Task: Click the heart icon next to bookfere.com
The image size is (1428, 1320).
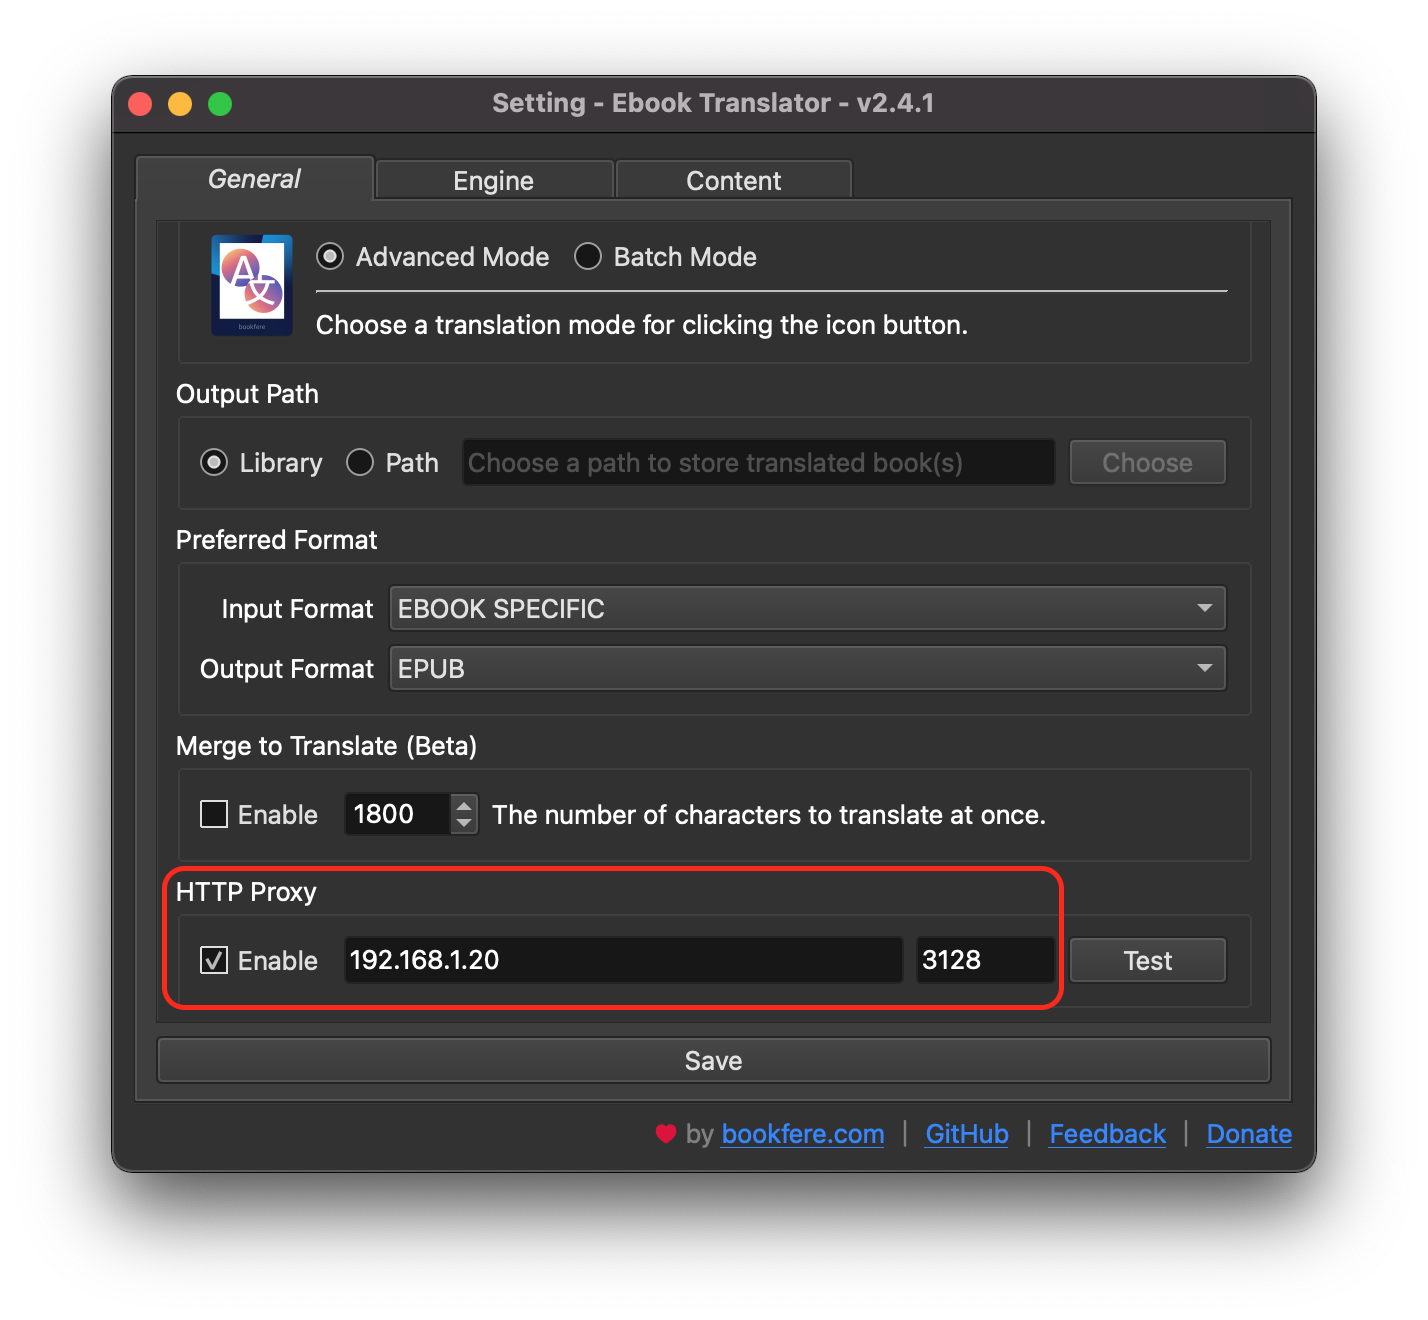Action: click(x=666, y=1134)
